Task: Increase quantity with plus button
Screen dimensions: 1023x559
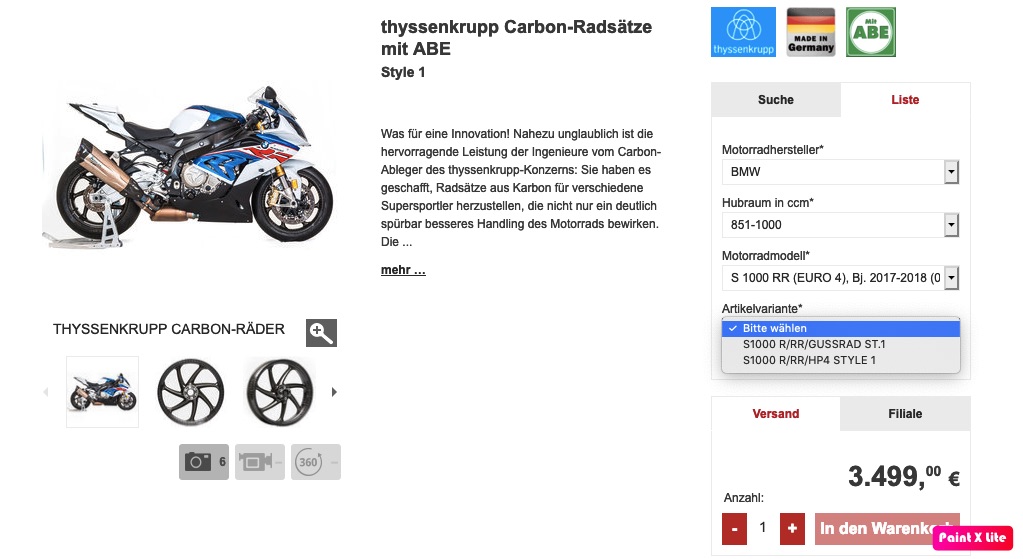Action: (x=792, y=528)
